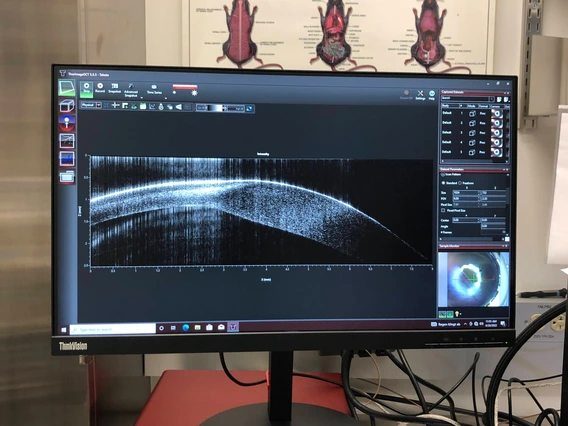Click the green Stop acquisition button
This screenshot has width=568, height=426.
click(x=86, y=89)
